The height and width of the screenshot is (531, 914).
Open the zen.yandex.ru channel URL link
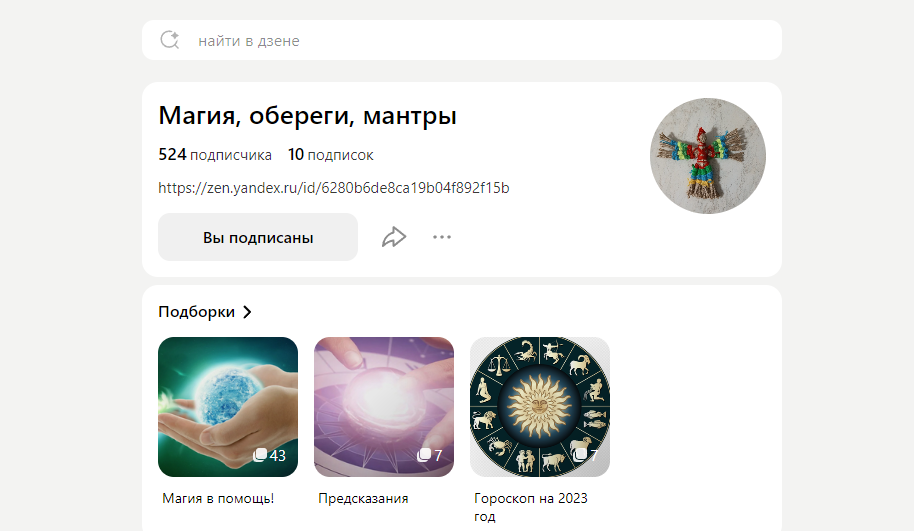pyautogui.click(x=333, y=188)
